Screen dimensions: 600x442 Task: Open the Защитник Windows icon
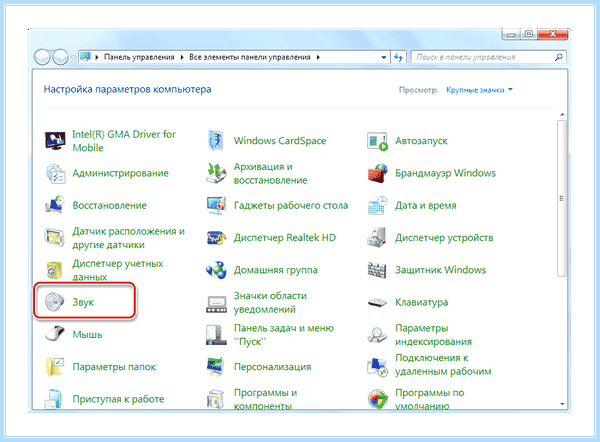[377, 270]
